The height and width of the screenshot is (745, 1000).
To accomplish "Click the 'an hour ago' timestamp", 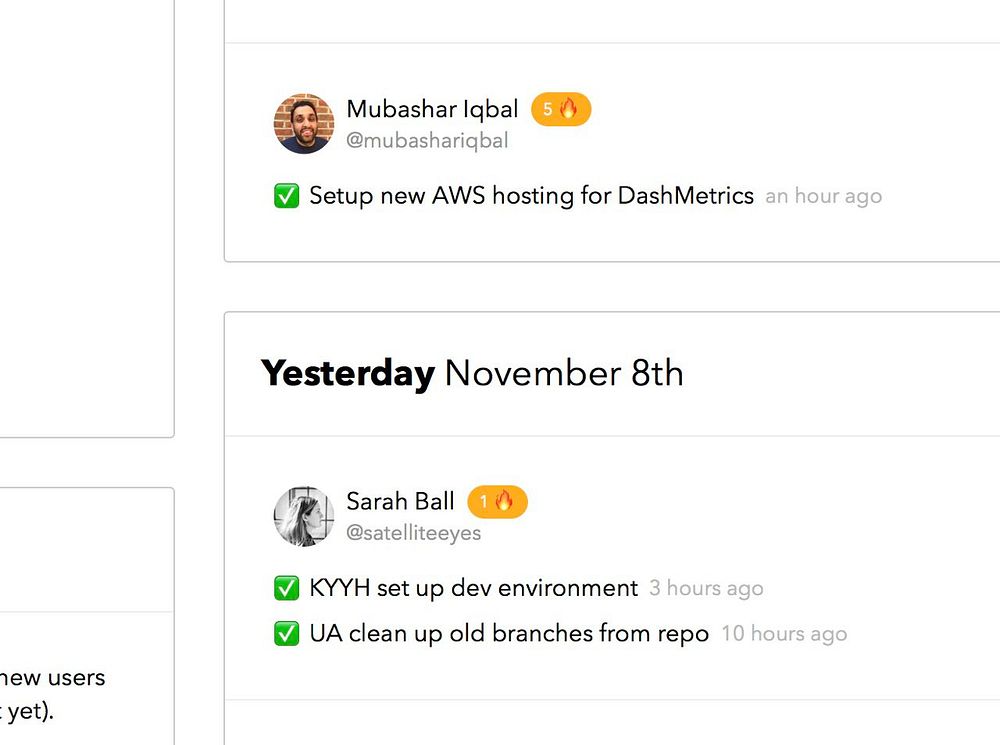I will [823, 197].
